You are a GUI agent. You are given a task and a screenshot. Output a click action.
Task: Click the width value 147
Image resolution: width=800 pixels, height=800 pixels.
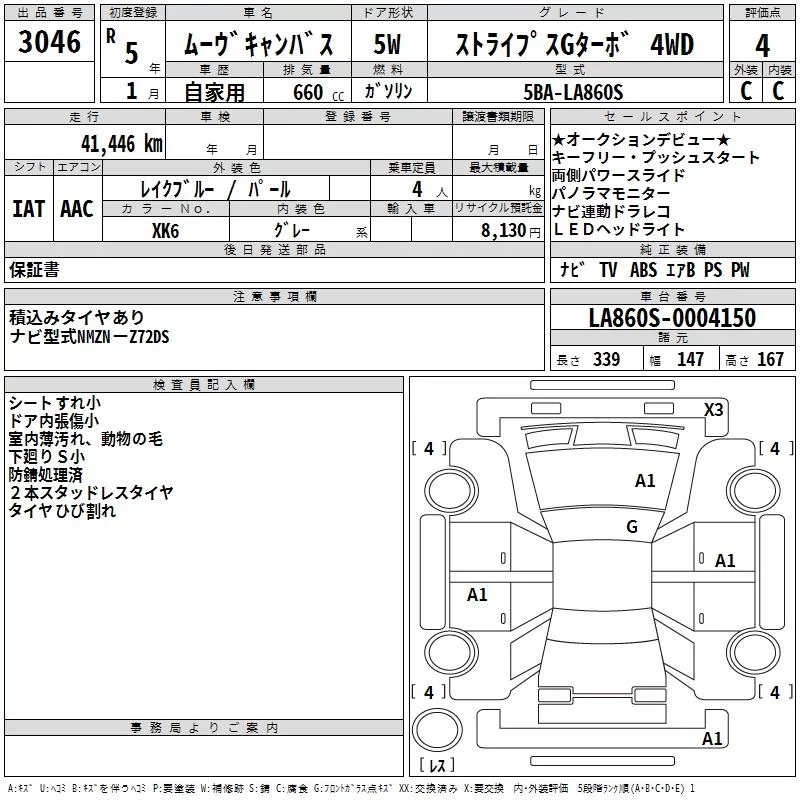[690, 359]
